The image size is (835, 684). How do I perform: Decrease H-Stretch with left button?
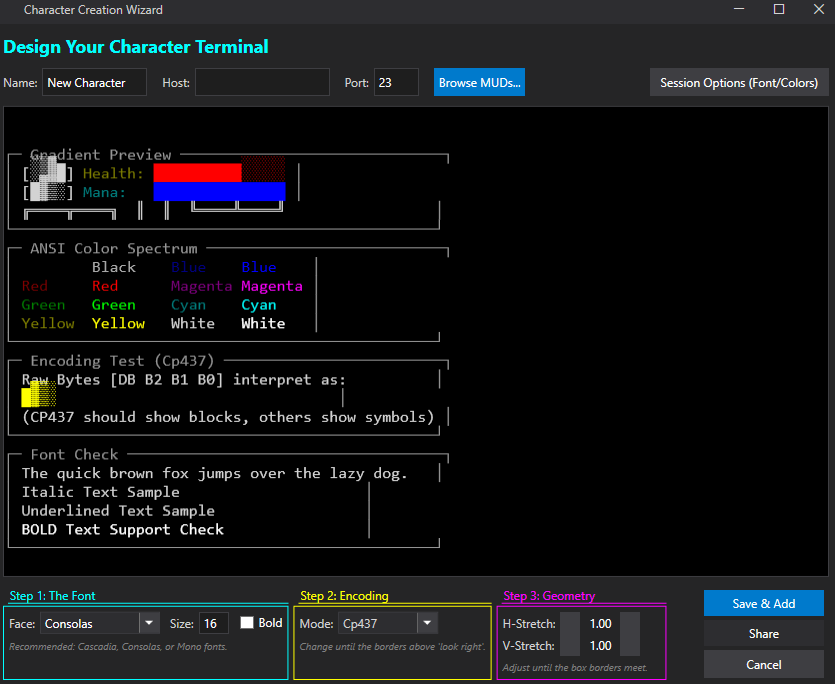[570, 623]
